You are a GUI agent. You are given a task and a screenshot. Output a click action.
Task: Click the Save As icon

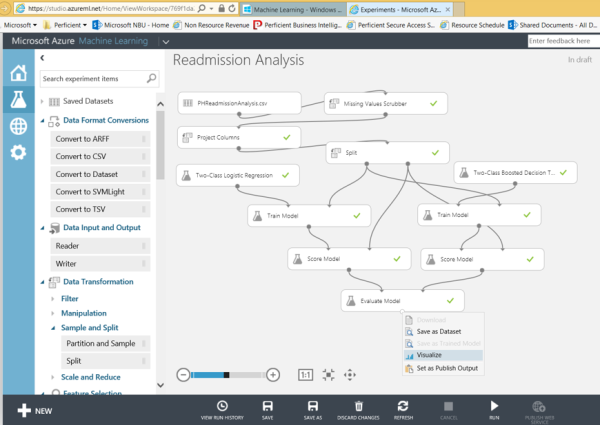pos(313,406)
